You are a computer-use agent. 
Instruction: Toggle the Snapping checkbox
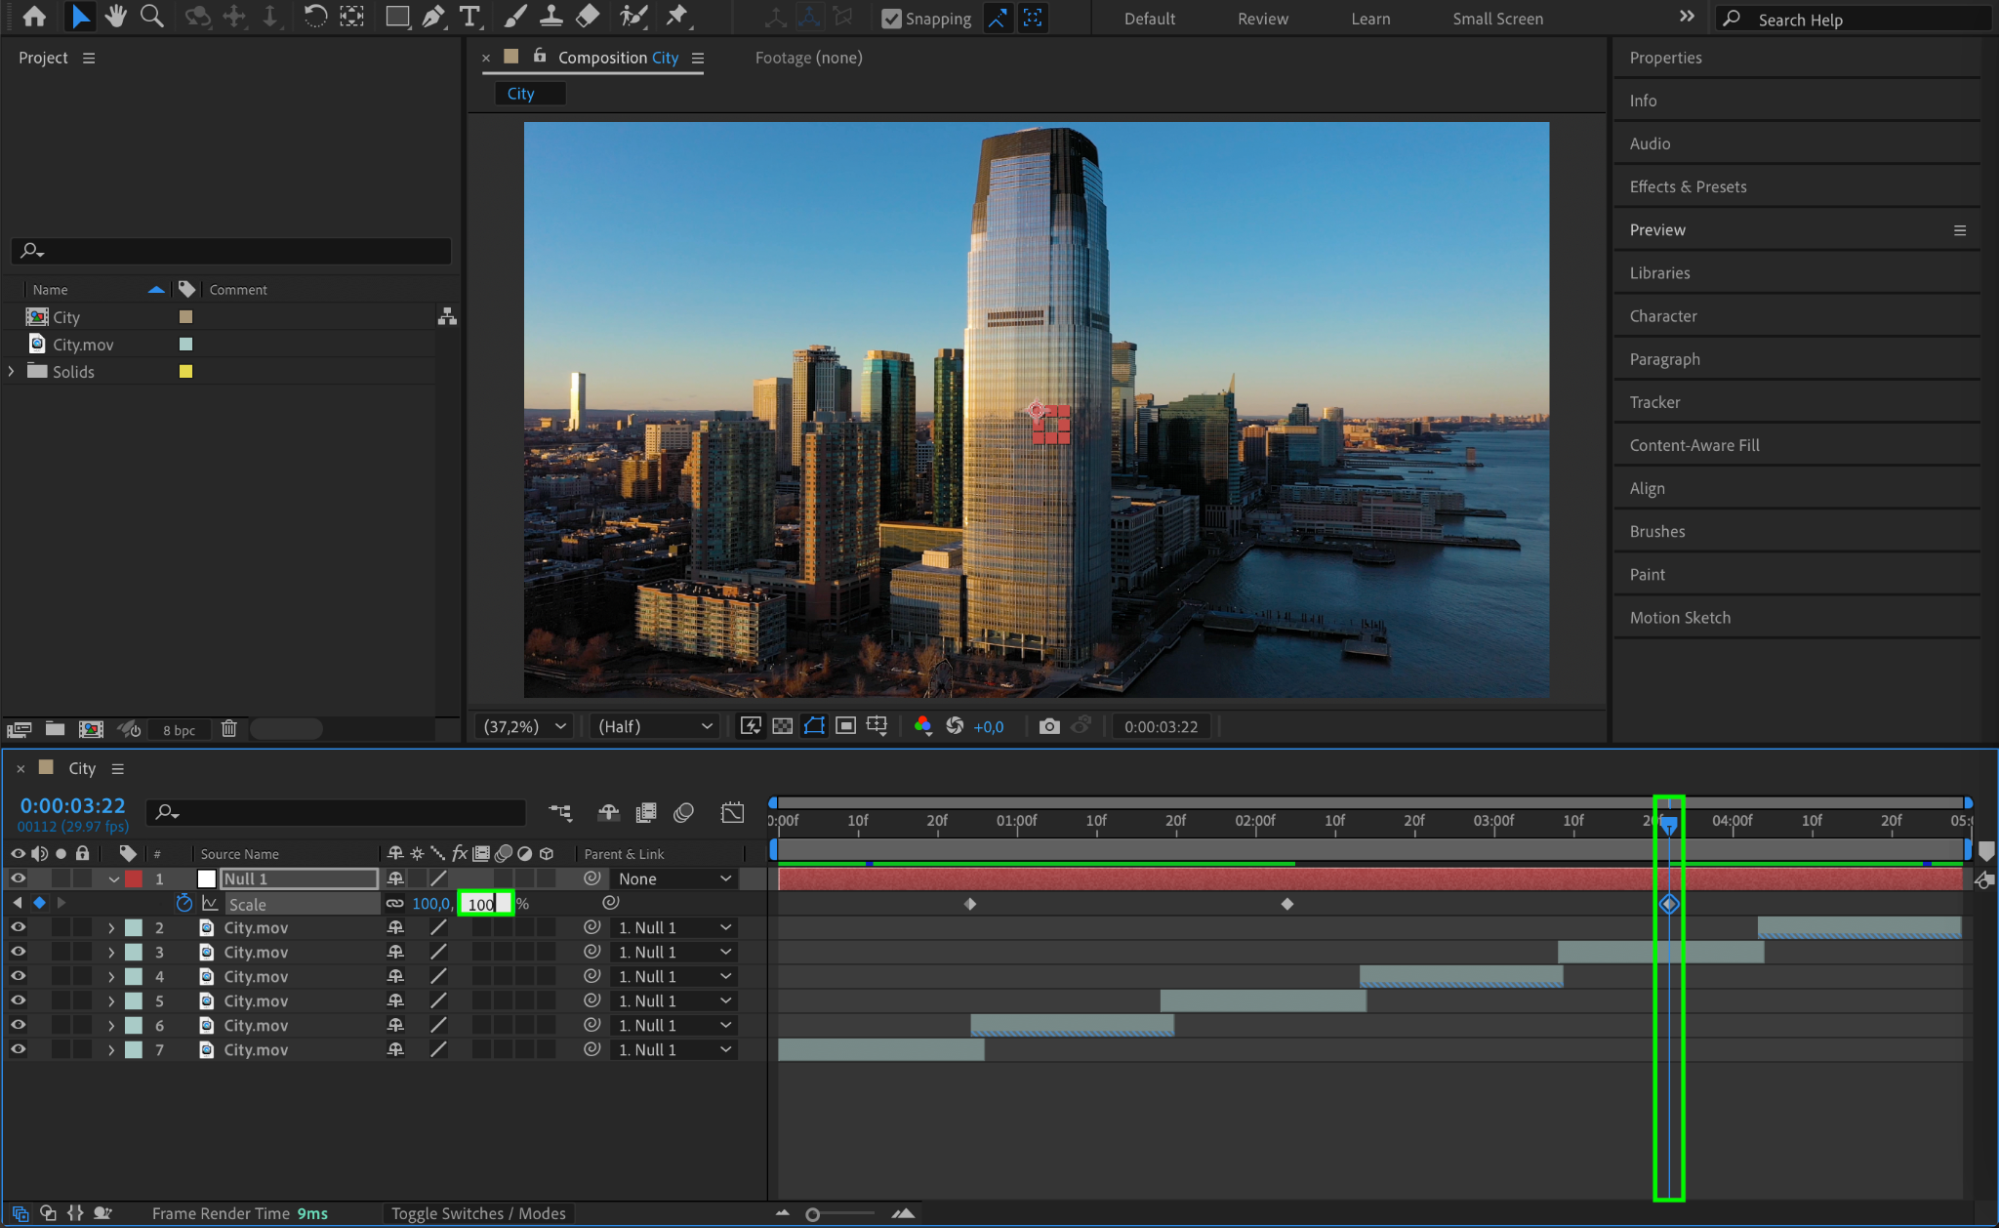click(x=891, y=19)
